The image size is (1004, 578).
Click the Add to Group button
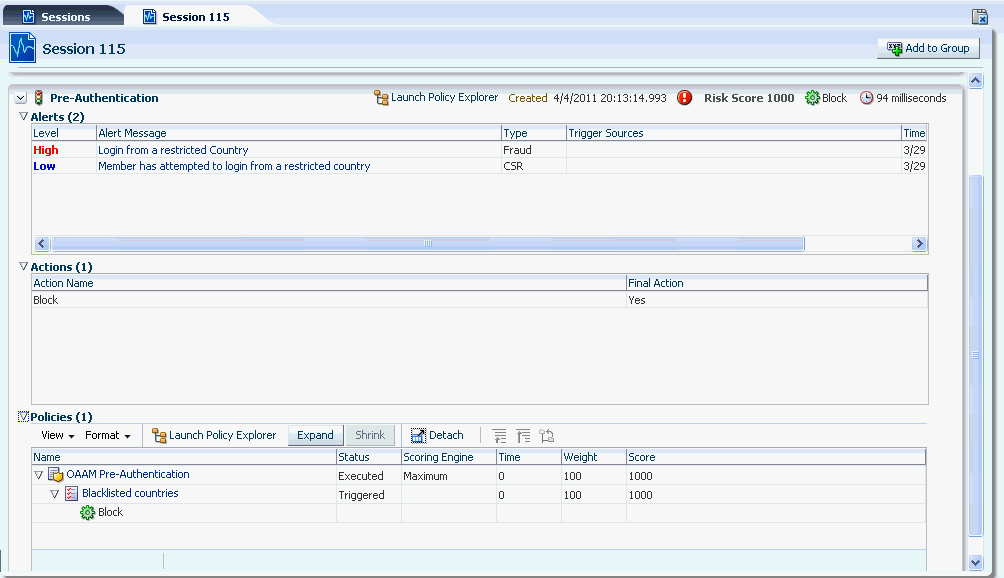928,47
